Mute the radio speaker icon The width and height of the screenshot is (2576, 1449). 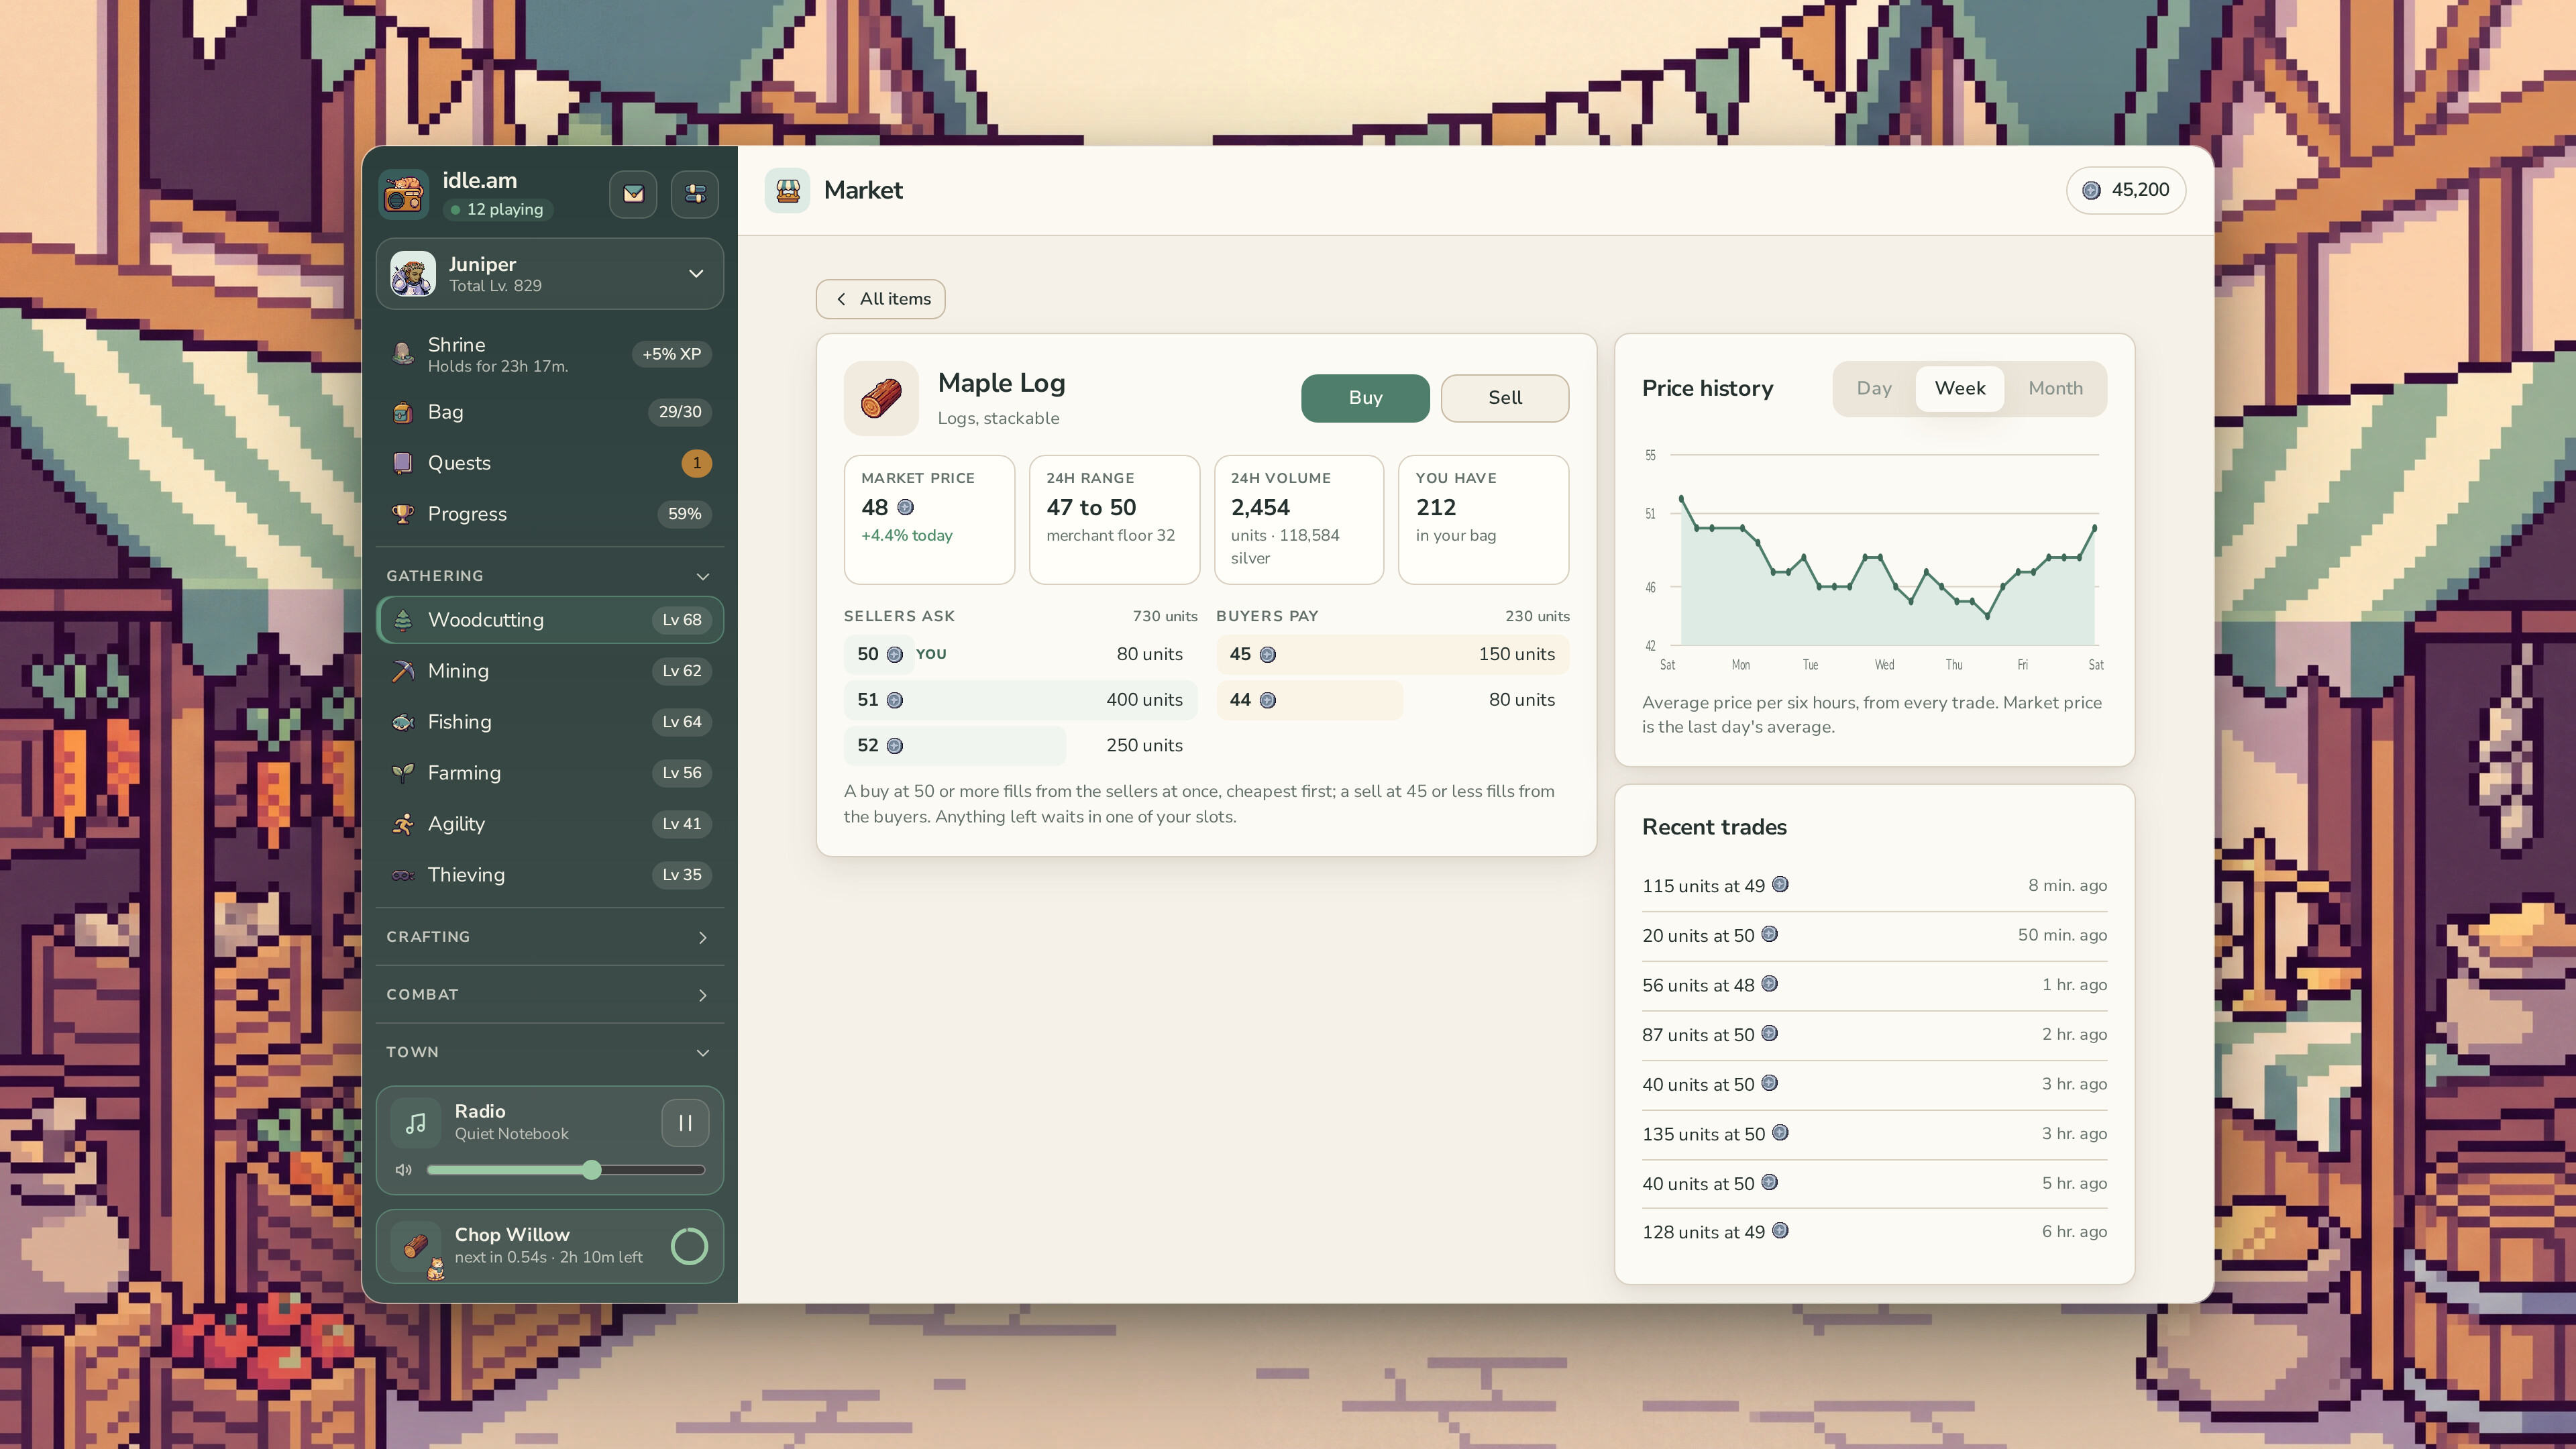click(403, 1170)
